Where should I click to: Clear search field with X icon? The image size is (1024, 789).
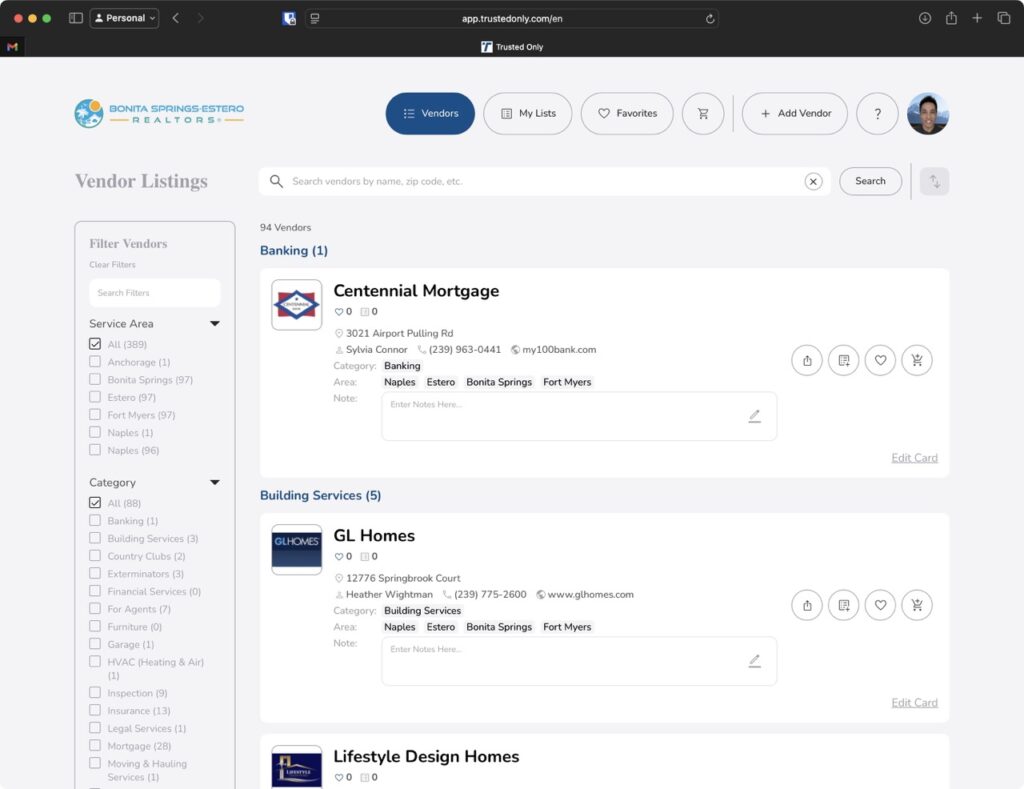click(x=813, y=181)
